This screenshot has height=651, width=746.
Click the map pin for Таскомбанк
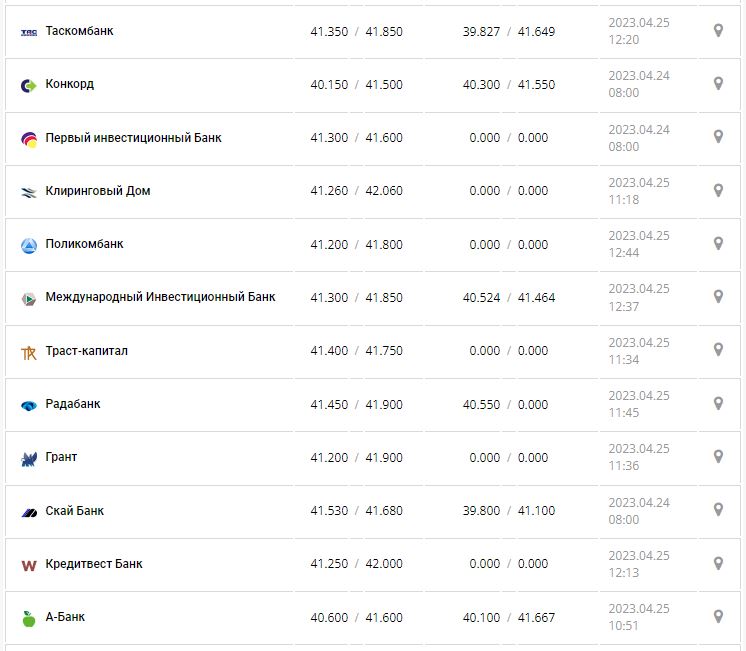718,31
